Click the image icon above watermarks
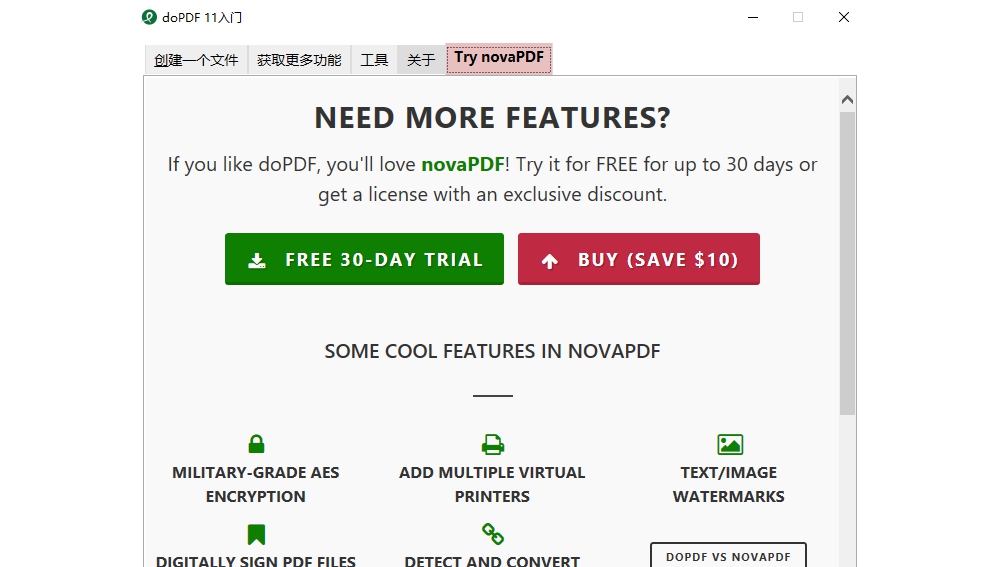Image resolution: width=1000 pixels, height=567 pixels. tap(730, 444)
